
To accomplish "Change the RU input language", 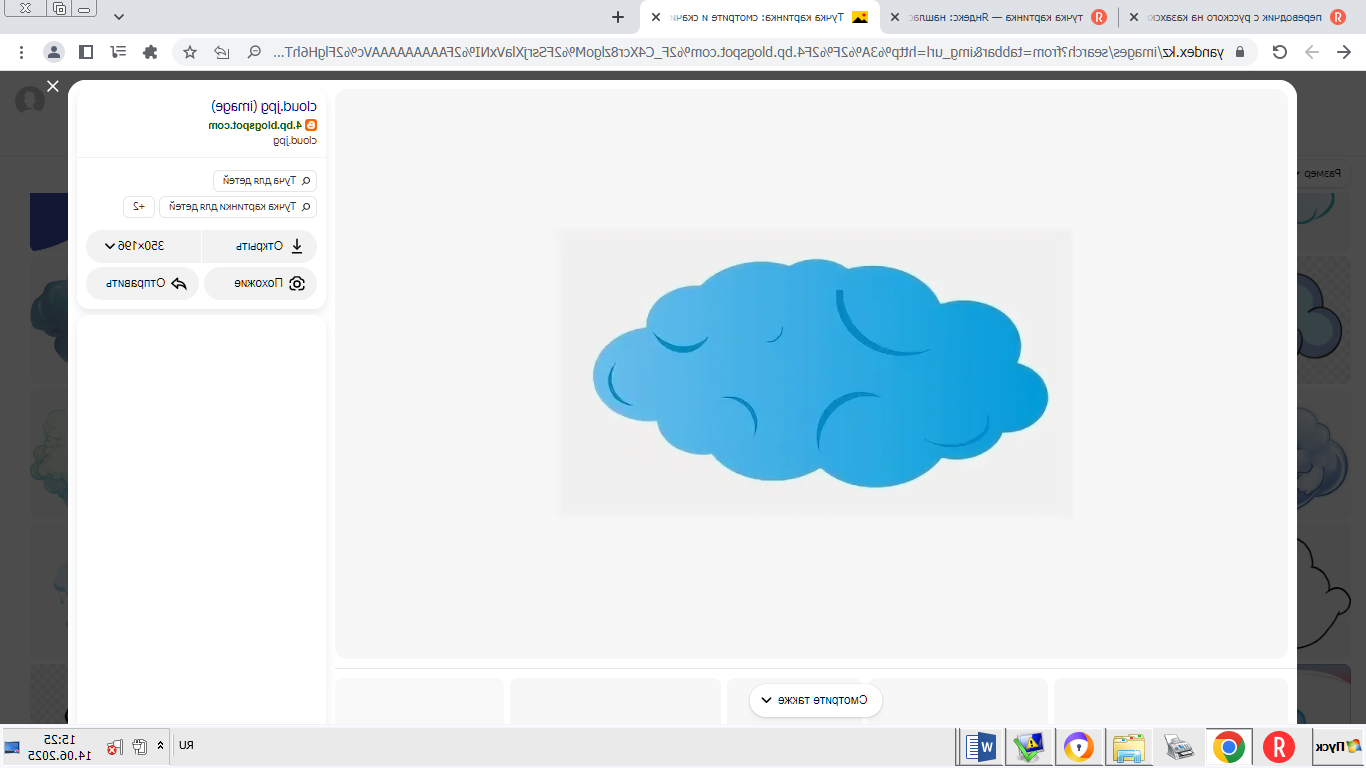I will [x=186, y=745].
